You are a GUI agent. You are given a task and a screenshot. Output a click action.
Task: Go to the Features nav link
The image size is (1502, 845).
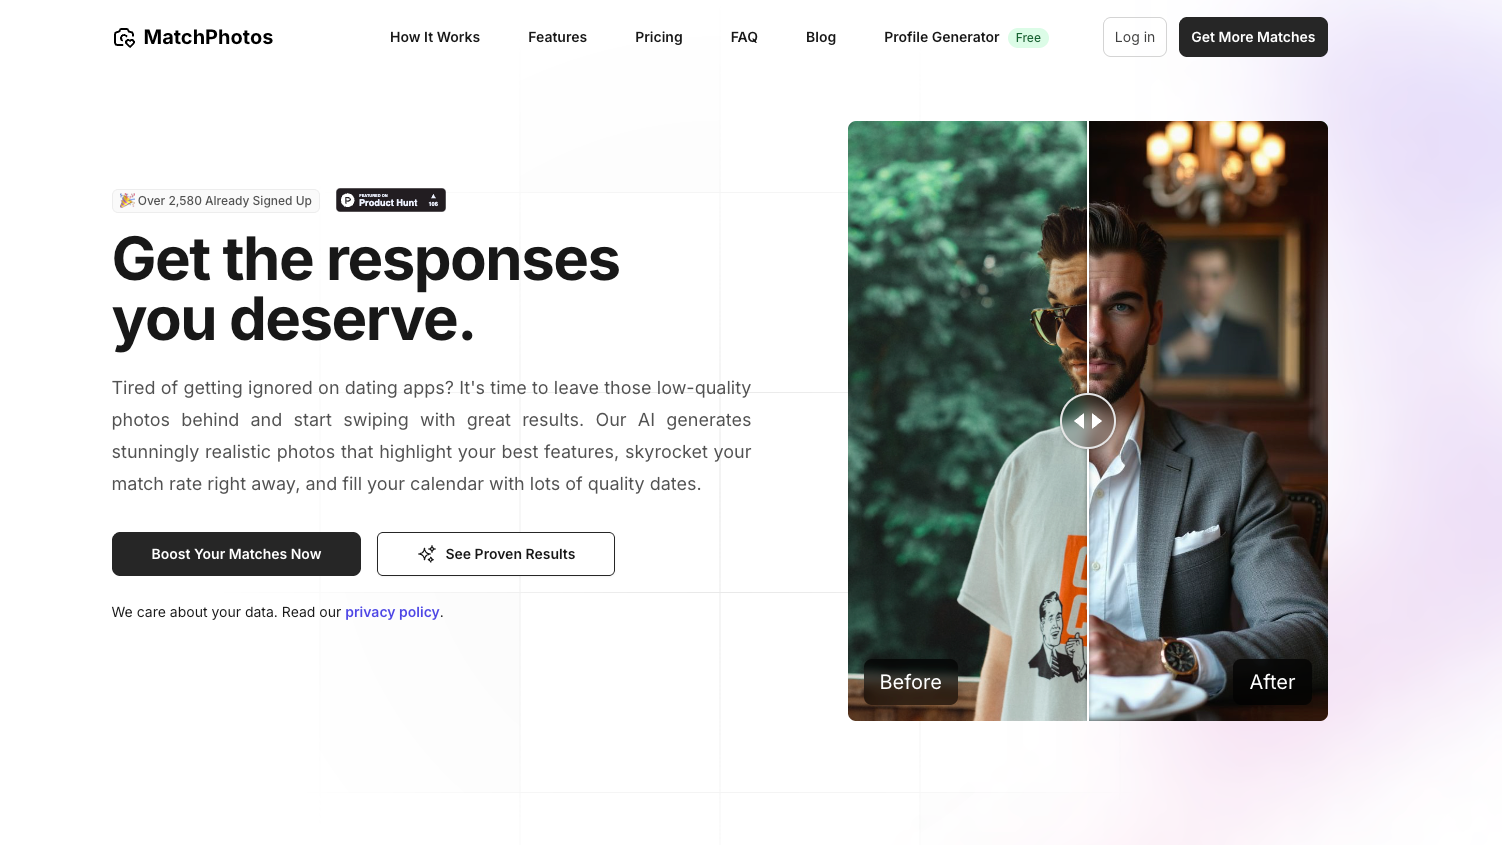coord(557,37)
